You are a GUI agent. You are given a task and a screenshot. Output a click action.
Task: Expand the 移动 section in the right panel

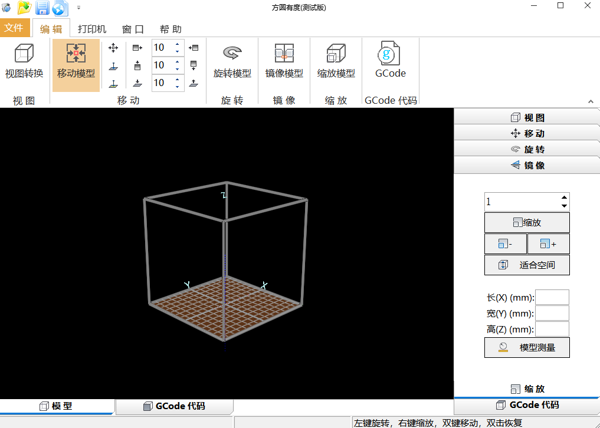(x=527, y=134)
